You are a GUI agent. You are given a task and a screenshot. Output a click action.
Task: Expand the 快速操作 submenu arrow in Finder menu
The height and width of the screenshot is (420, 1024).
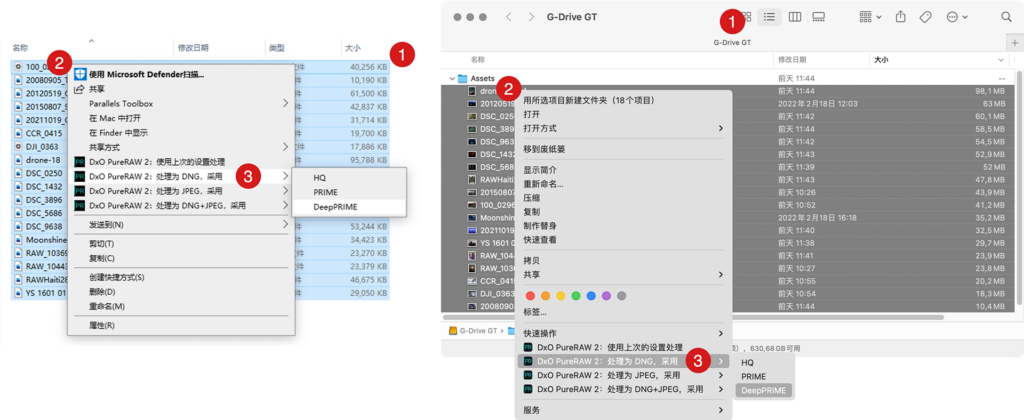721,333
